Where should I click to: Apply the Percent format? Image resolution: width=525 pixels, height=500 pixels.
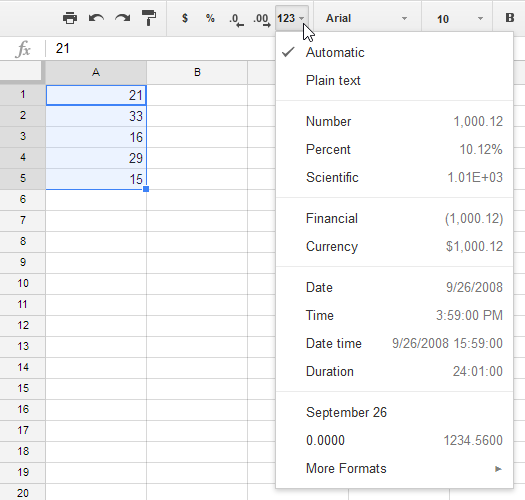394,149
